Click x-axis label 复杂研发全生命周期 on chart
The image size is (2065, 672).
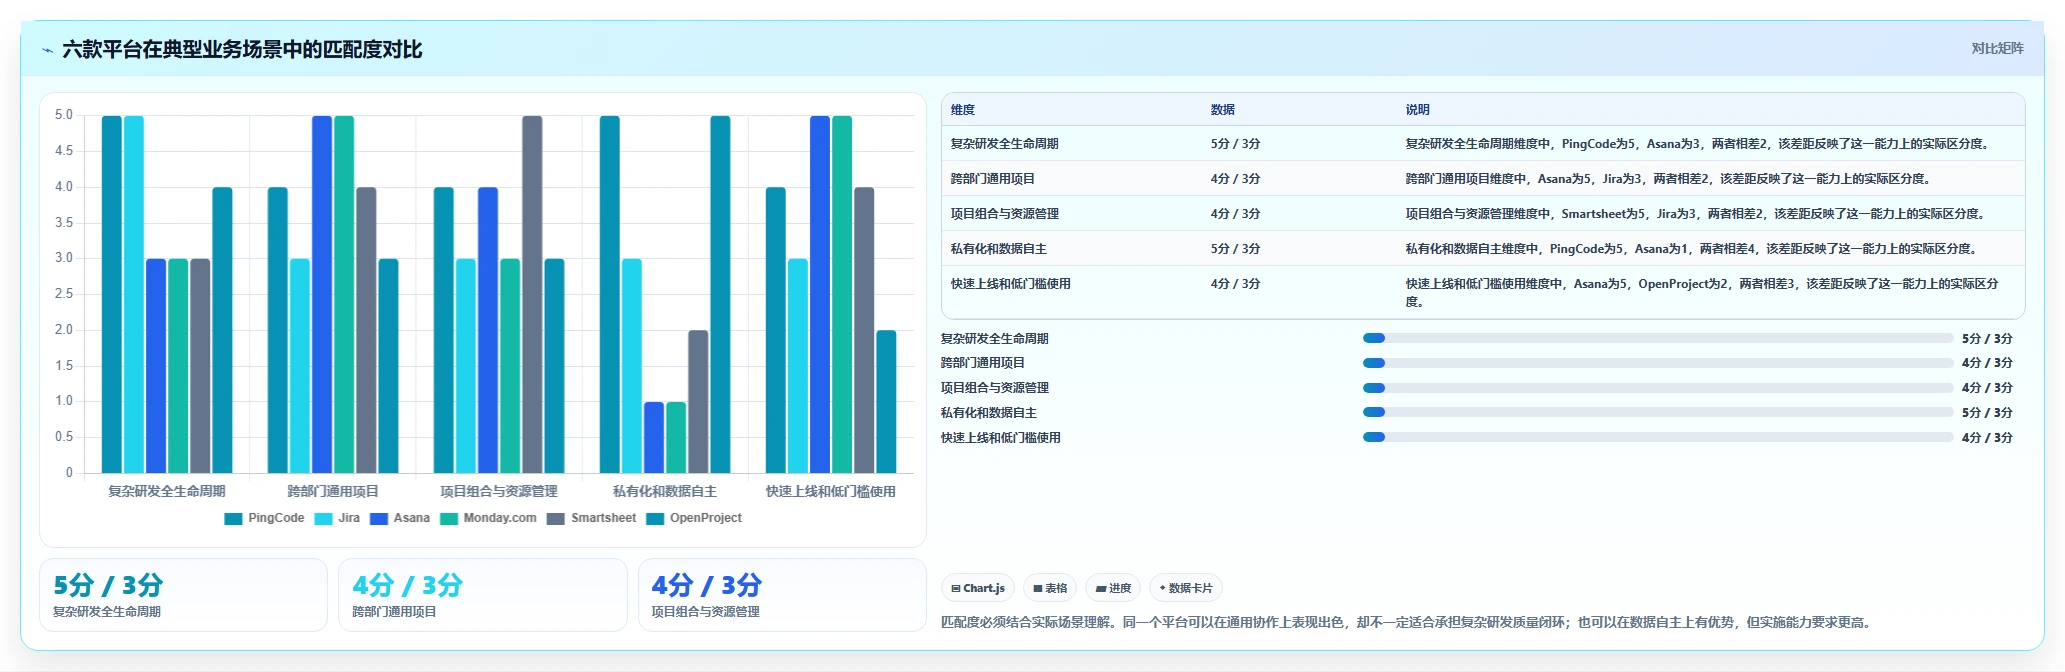coord(167,491)
